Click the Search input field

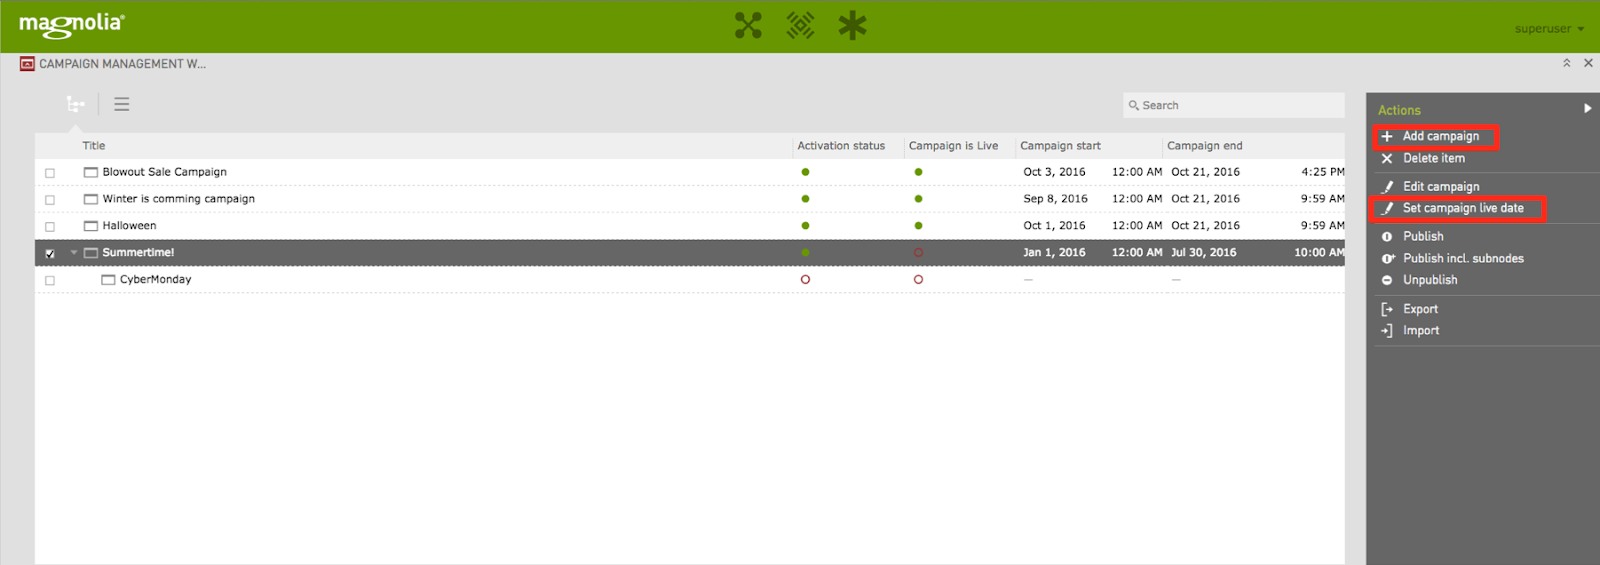click(x=1233, y=105)
